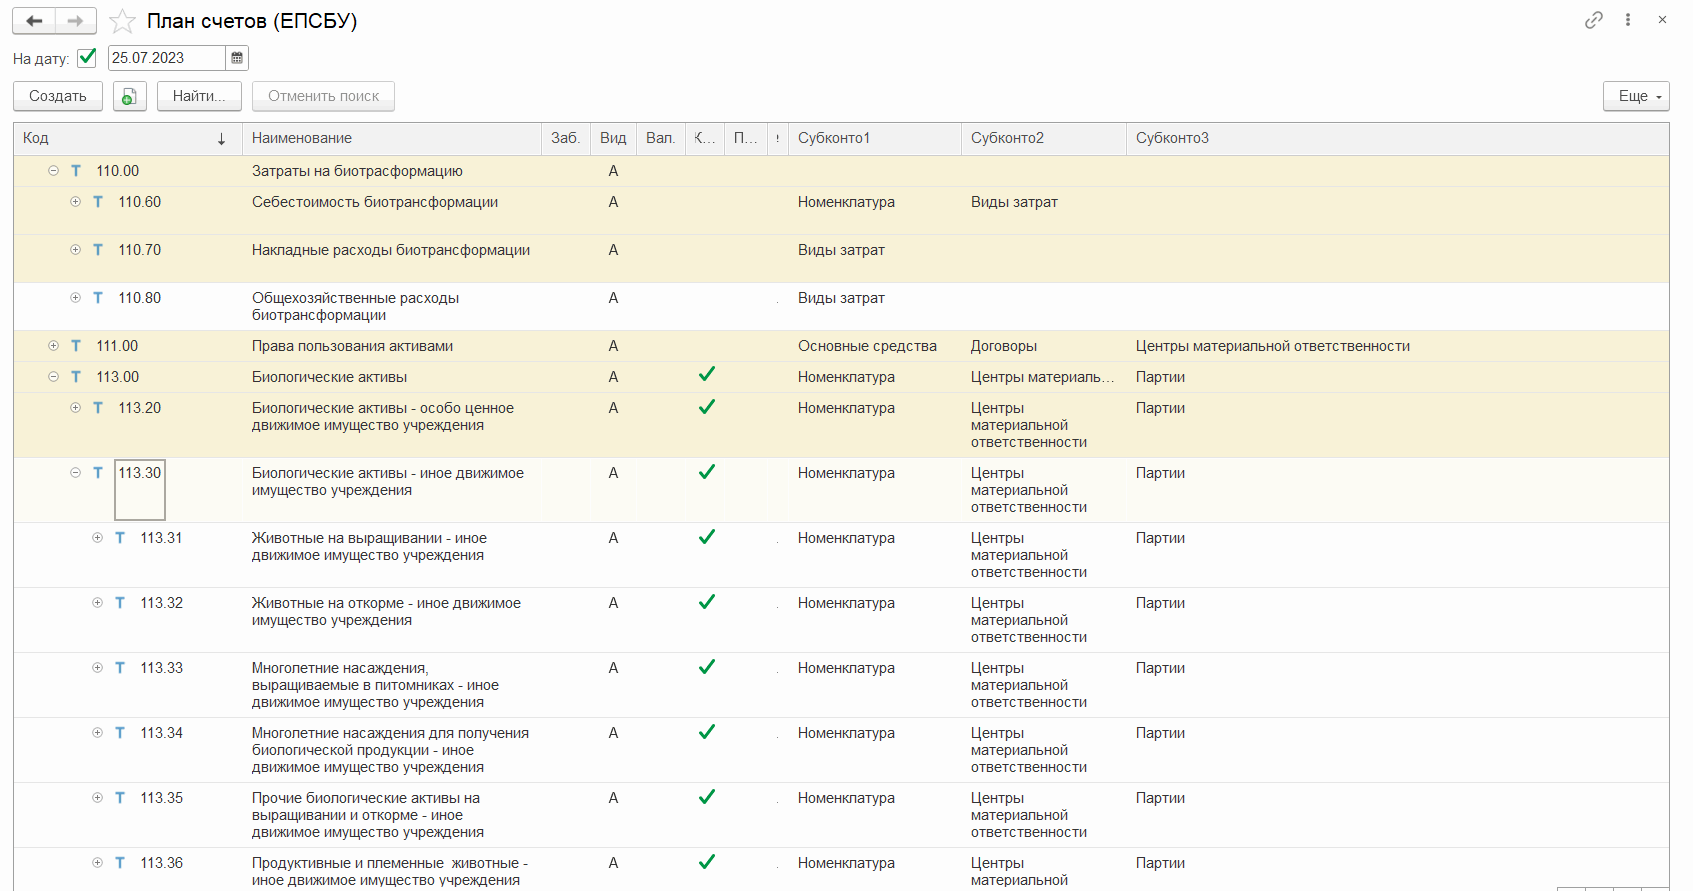This screenshot has height=891, width=1693.
Task: Click Виды затрат in Субконто2 column
Action: 1014,202
